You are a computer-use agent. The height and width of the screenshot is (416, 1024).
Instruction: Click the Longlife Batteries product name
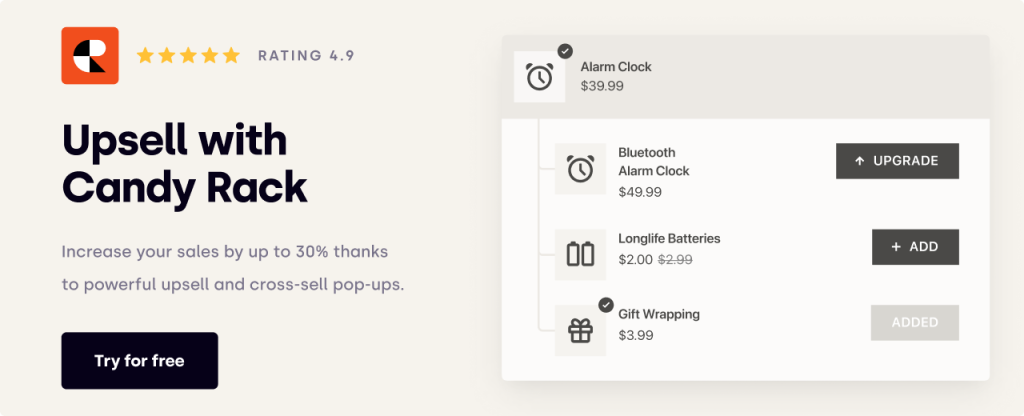click(x=669, y=238)
